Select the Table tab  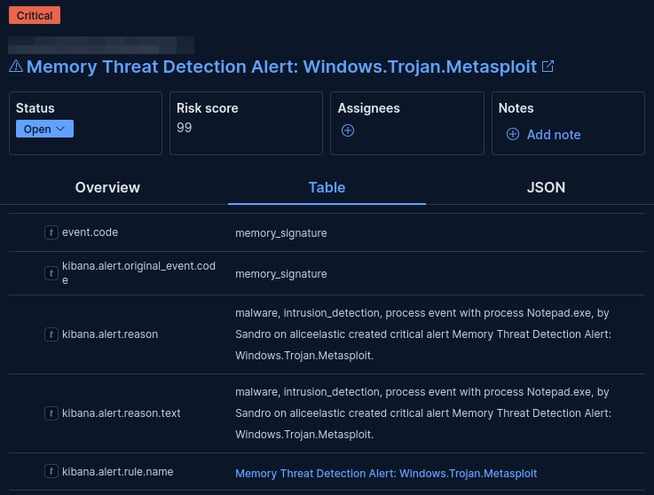tap(327, 188)
